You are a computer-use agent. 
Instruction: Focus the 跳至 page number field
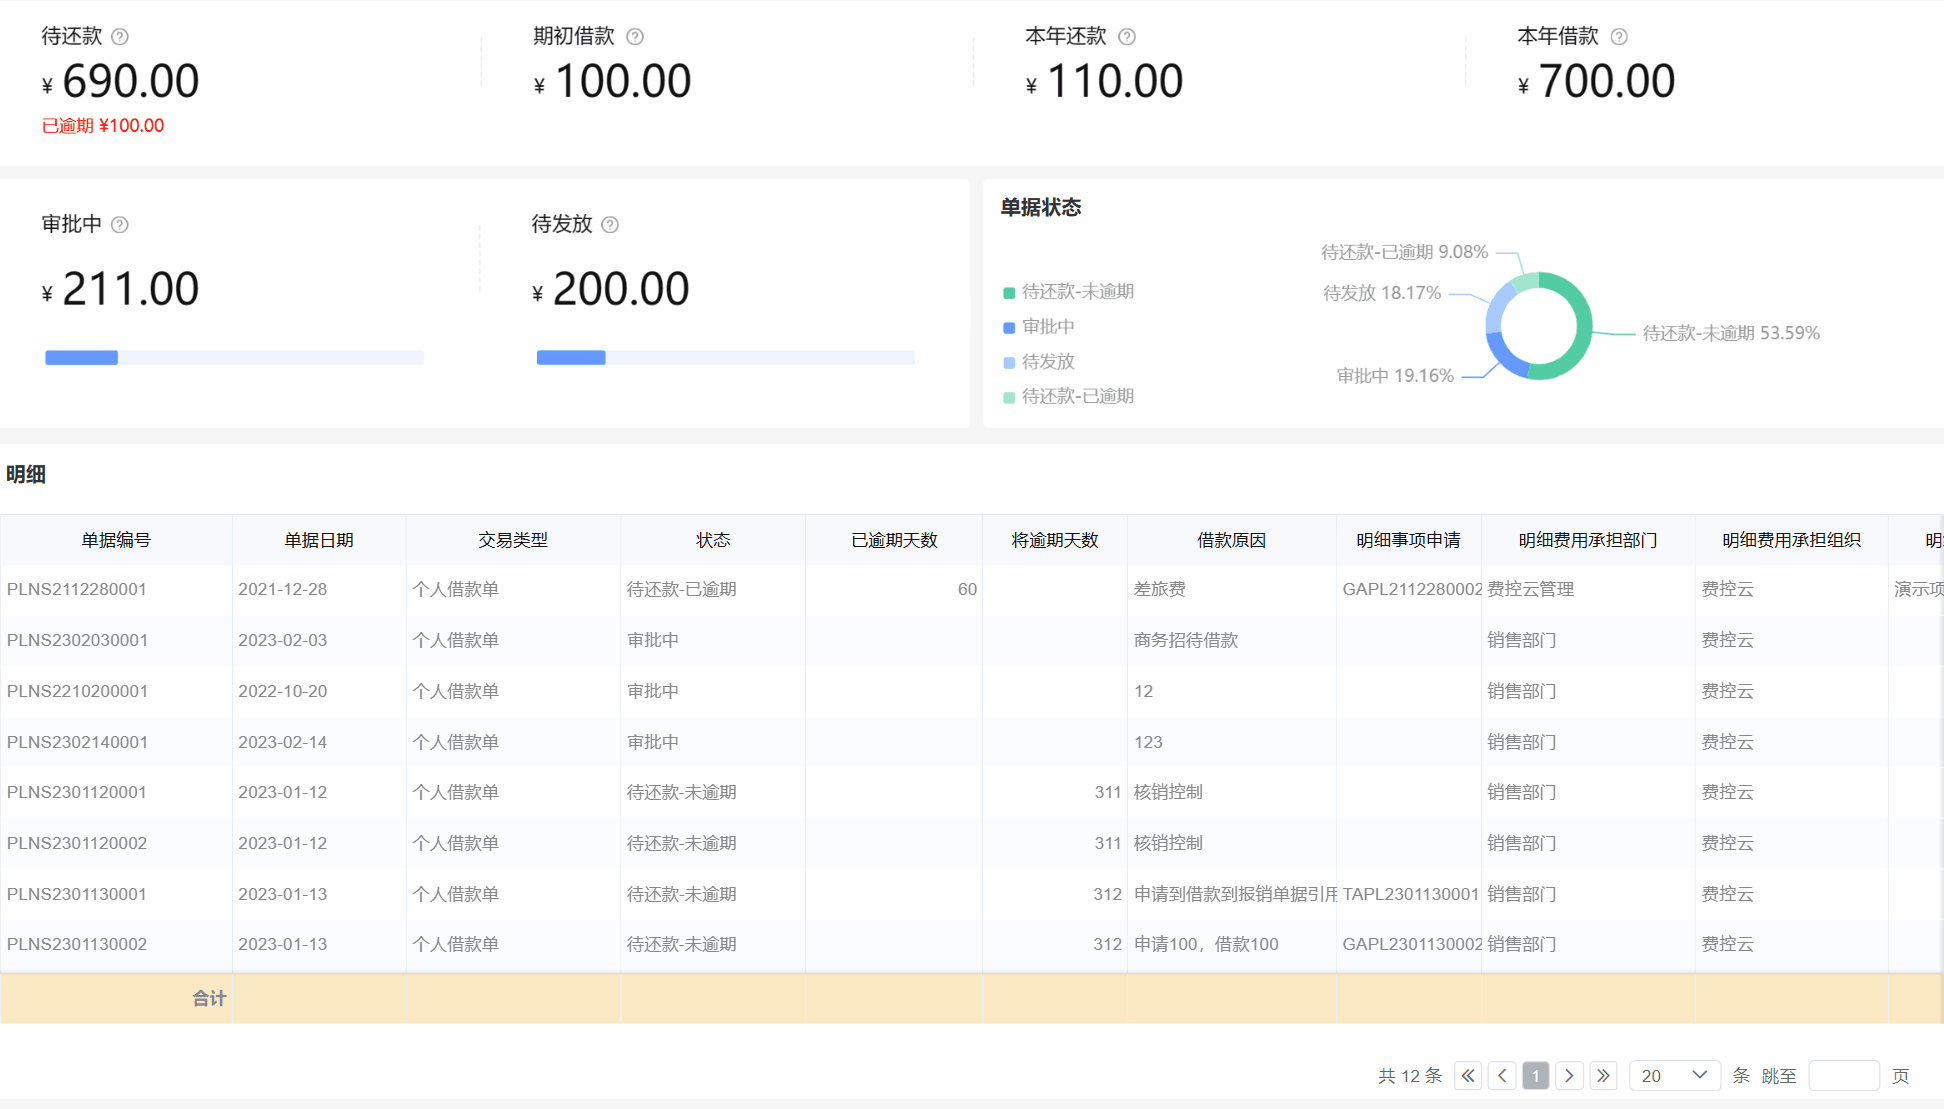coord(1843,1076)
